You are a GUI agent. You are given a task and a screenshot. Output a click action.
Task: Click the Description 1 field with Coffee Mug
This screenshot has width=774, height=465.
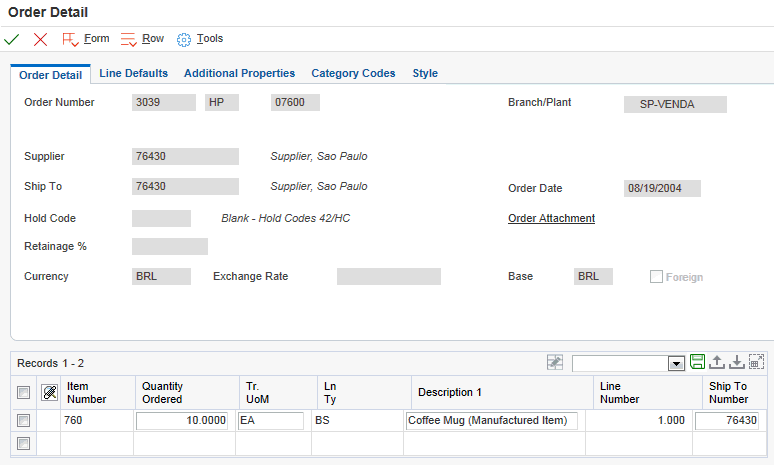492,421
